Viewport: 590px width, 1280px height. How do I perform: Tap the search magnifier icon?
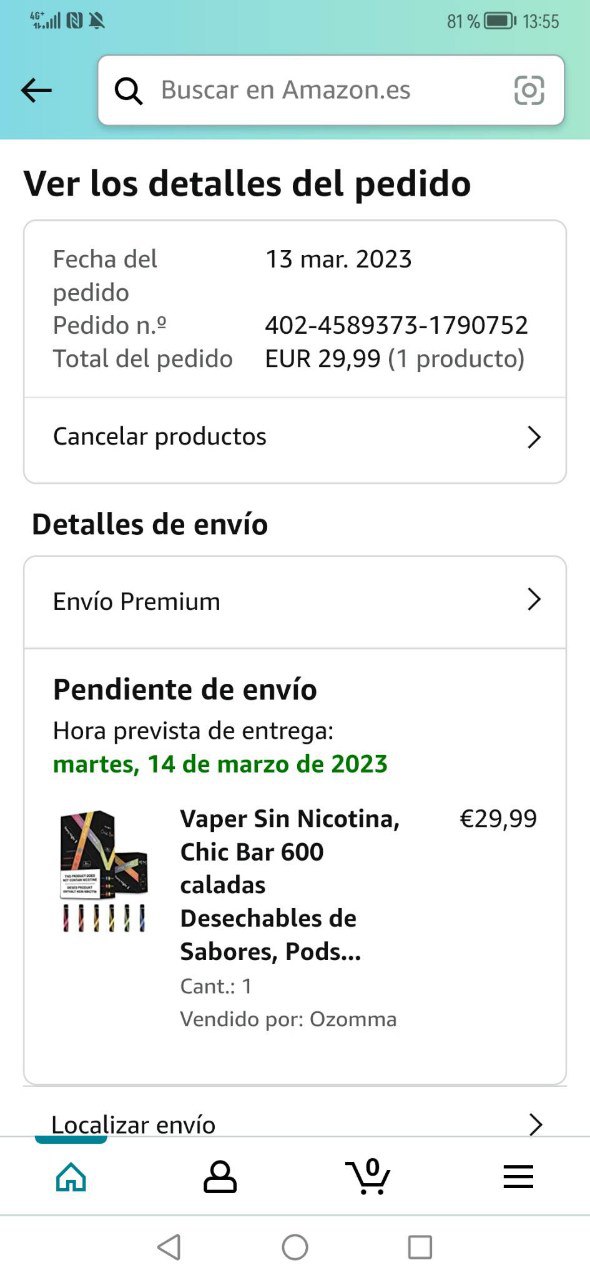(x=129, y=90)
